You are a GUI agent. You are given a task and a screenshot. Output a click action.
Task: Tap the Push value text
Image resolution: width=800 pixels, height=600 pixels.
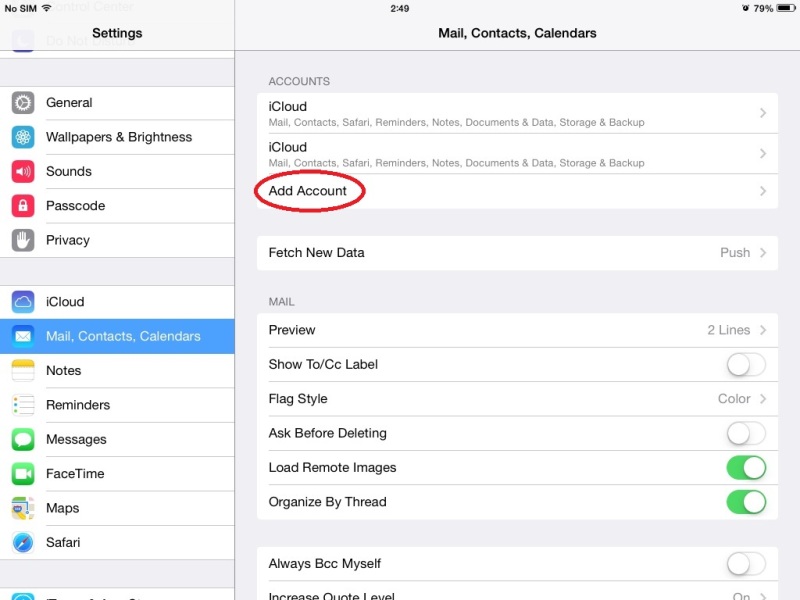click(x=735, y=253)
